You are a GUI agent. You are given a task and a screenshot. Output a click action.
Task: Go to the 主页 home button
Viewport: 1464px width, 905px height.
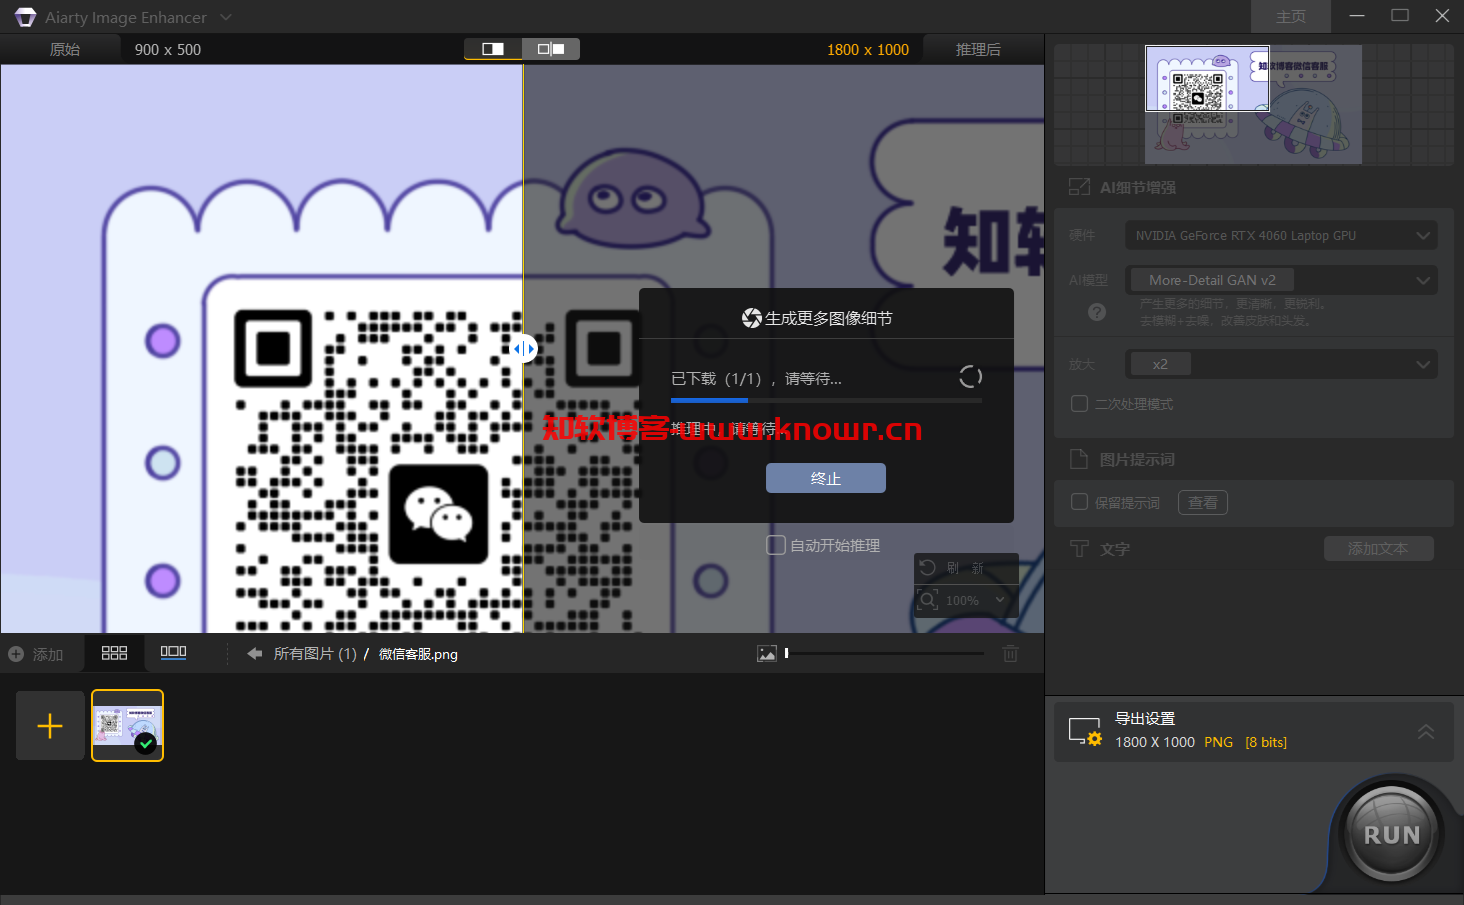[1291, 17]
